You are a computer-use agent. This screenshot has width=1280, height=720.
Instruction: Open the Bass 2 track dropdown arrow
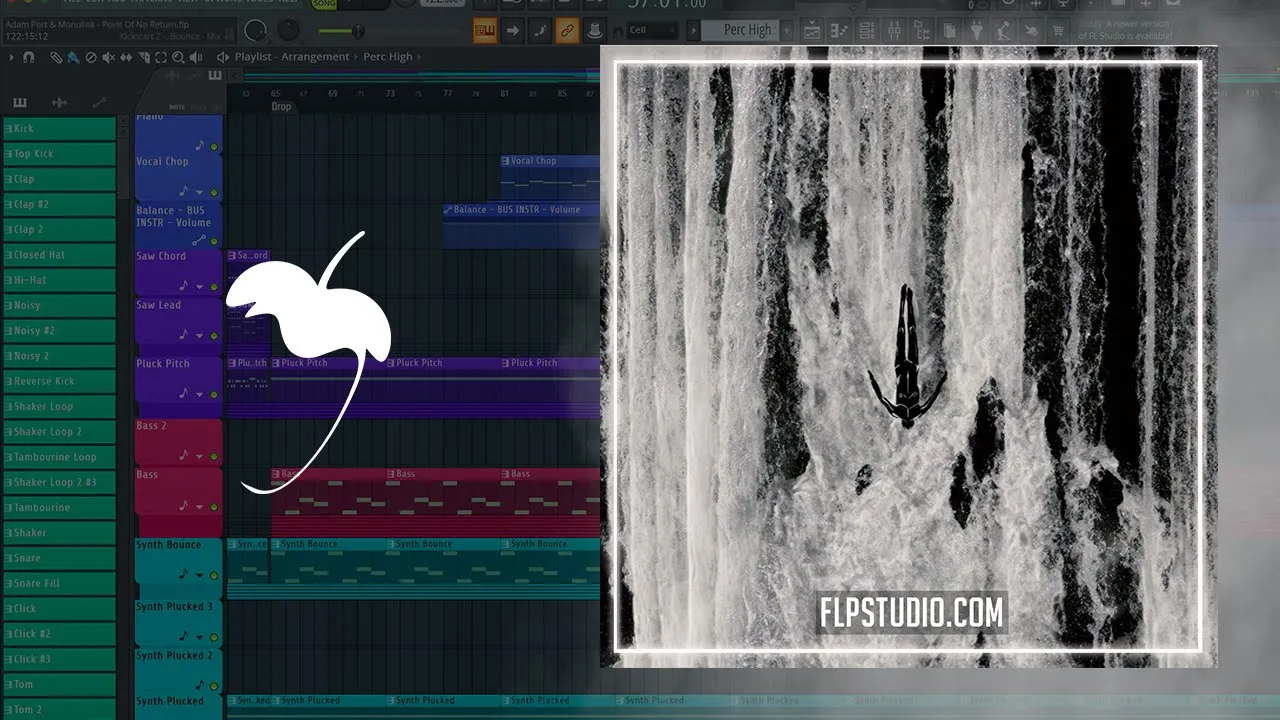199,456
